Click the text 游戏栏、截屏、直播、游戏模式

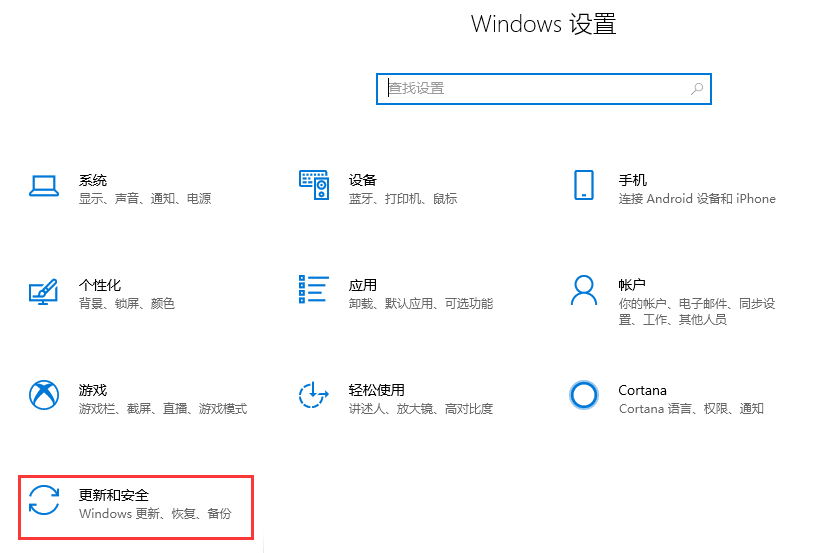(x=163, y=409)
